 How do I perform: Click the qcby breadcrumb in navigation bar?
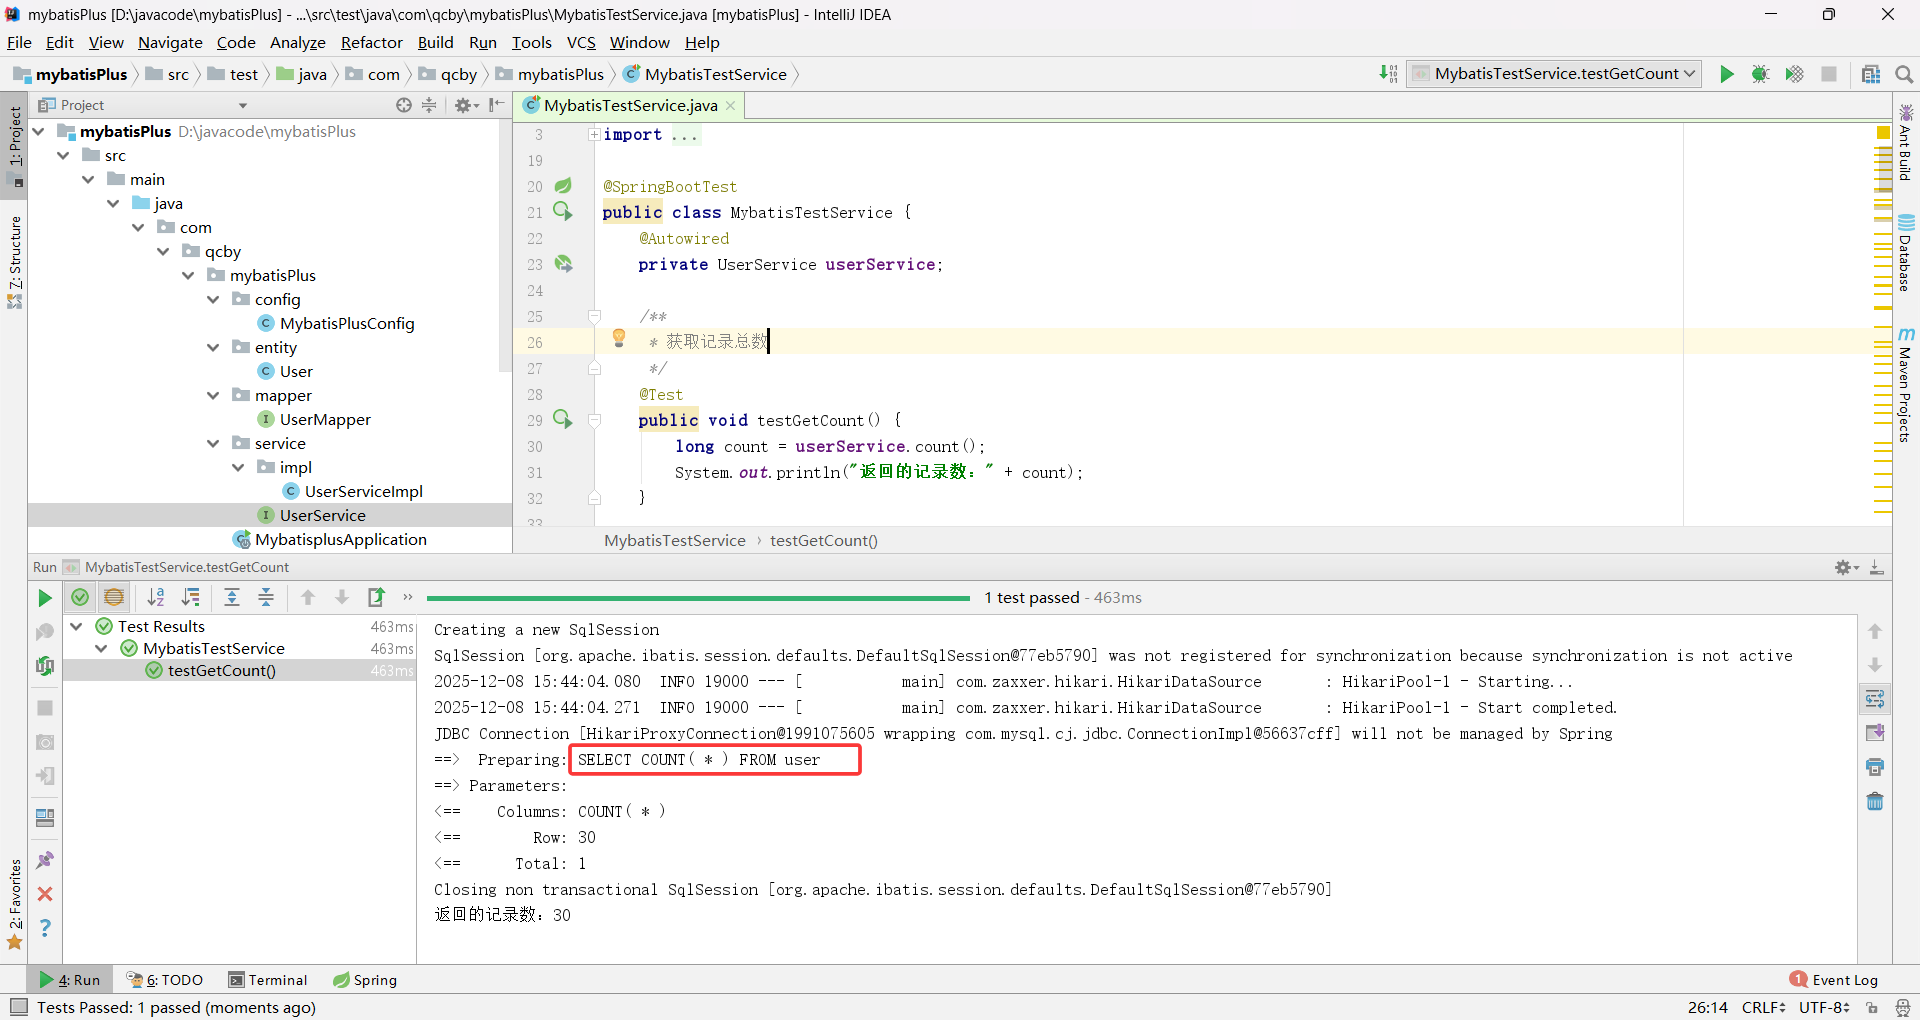pyautogui.click(x=449, y=74)
